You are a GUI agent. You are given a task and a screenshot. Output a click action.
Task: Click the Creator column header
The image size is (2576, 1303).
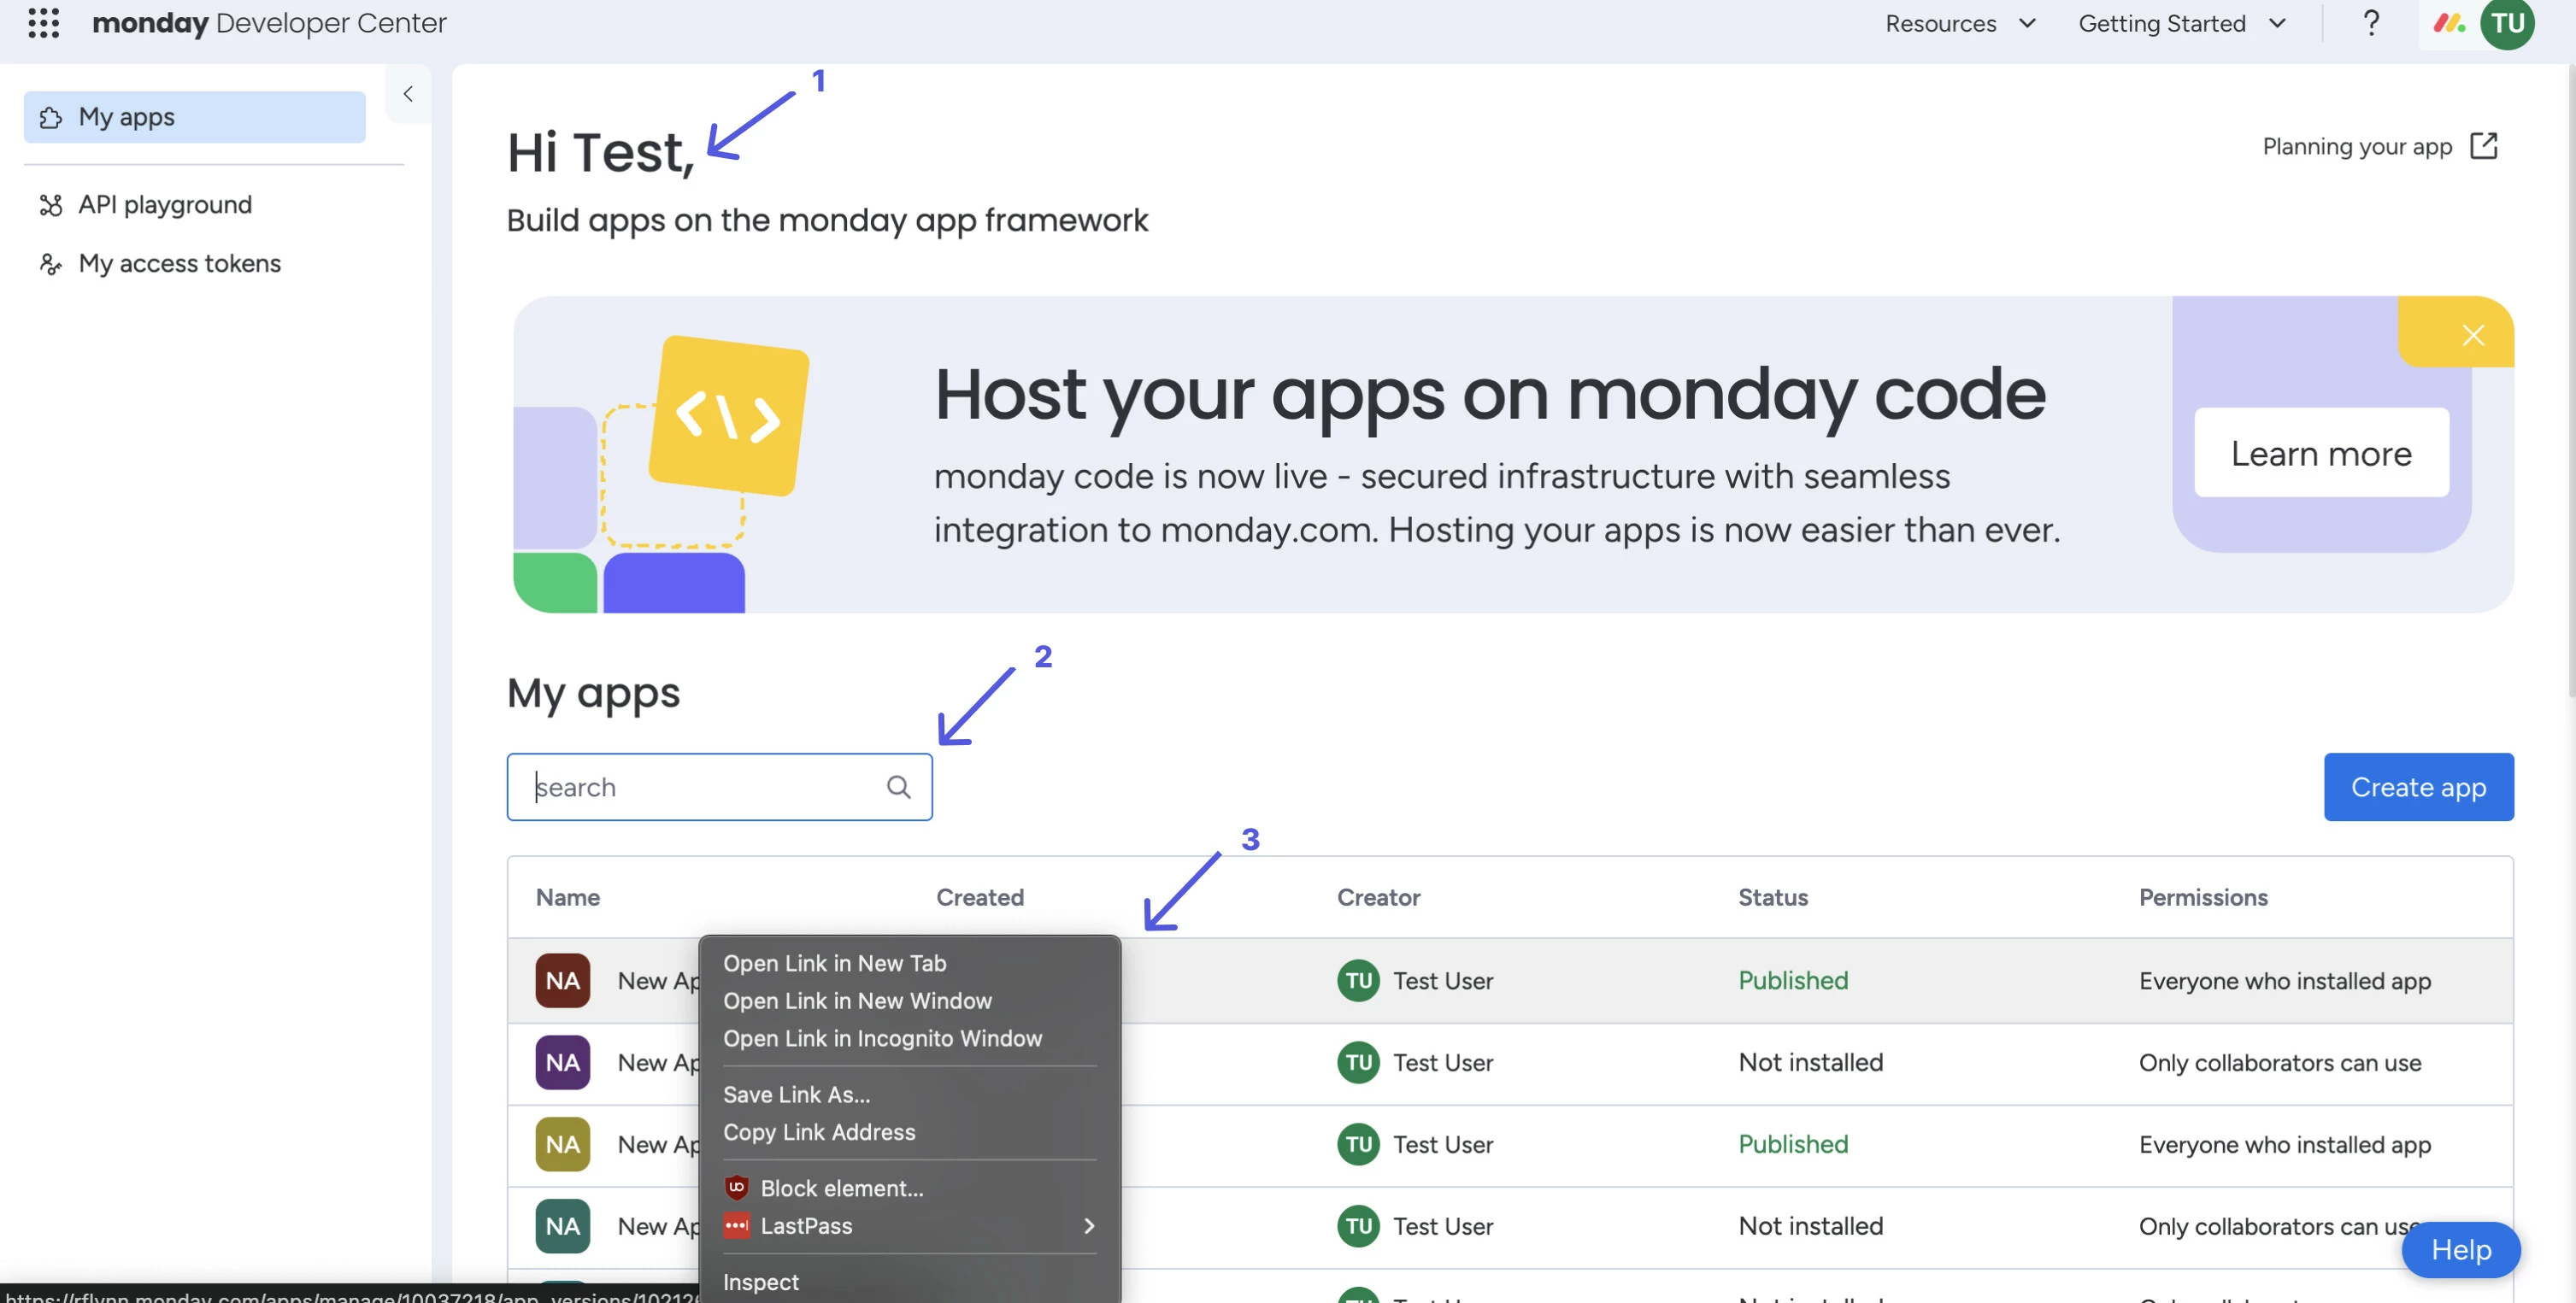pyautogui.click(x=1378, y=897)
